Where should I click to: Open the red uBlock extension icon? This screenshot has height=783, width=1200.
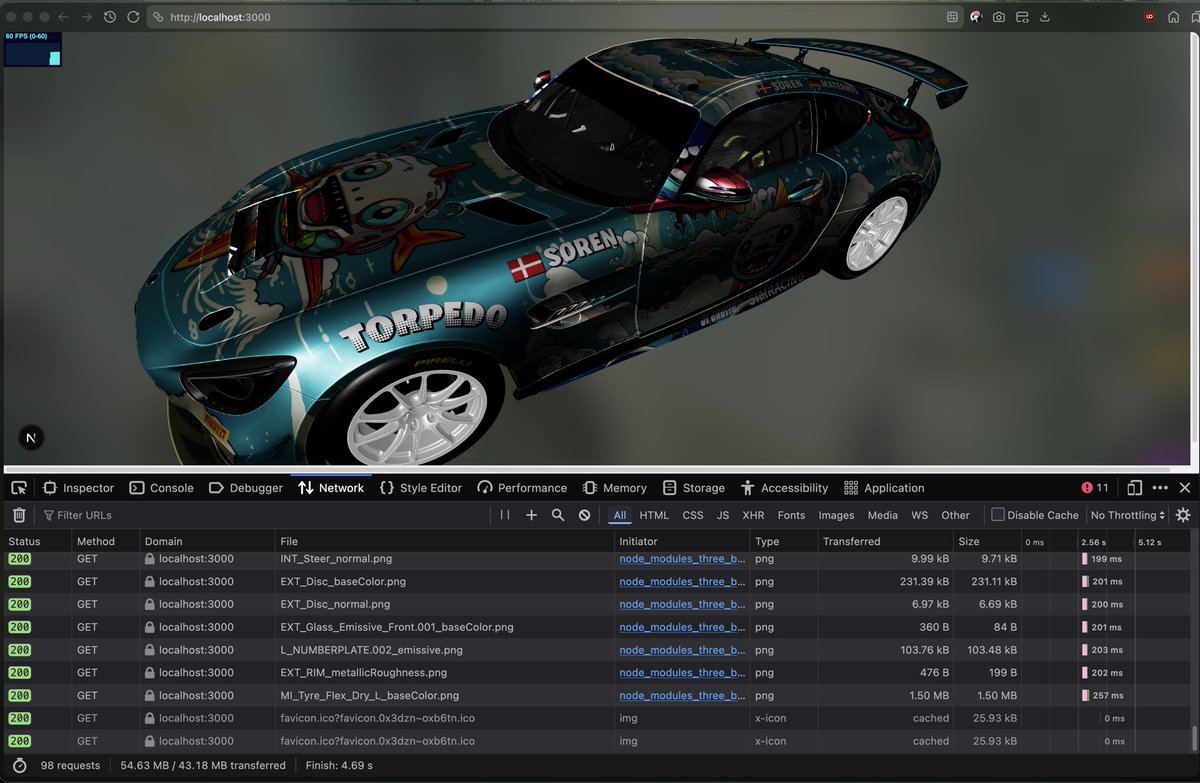pos(1149,17)
